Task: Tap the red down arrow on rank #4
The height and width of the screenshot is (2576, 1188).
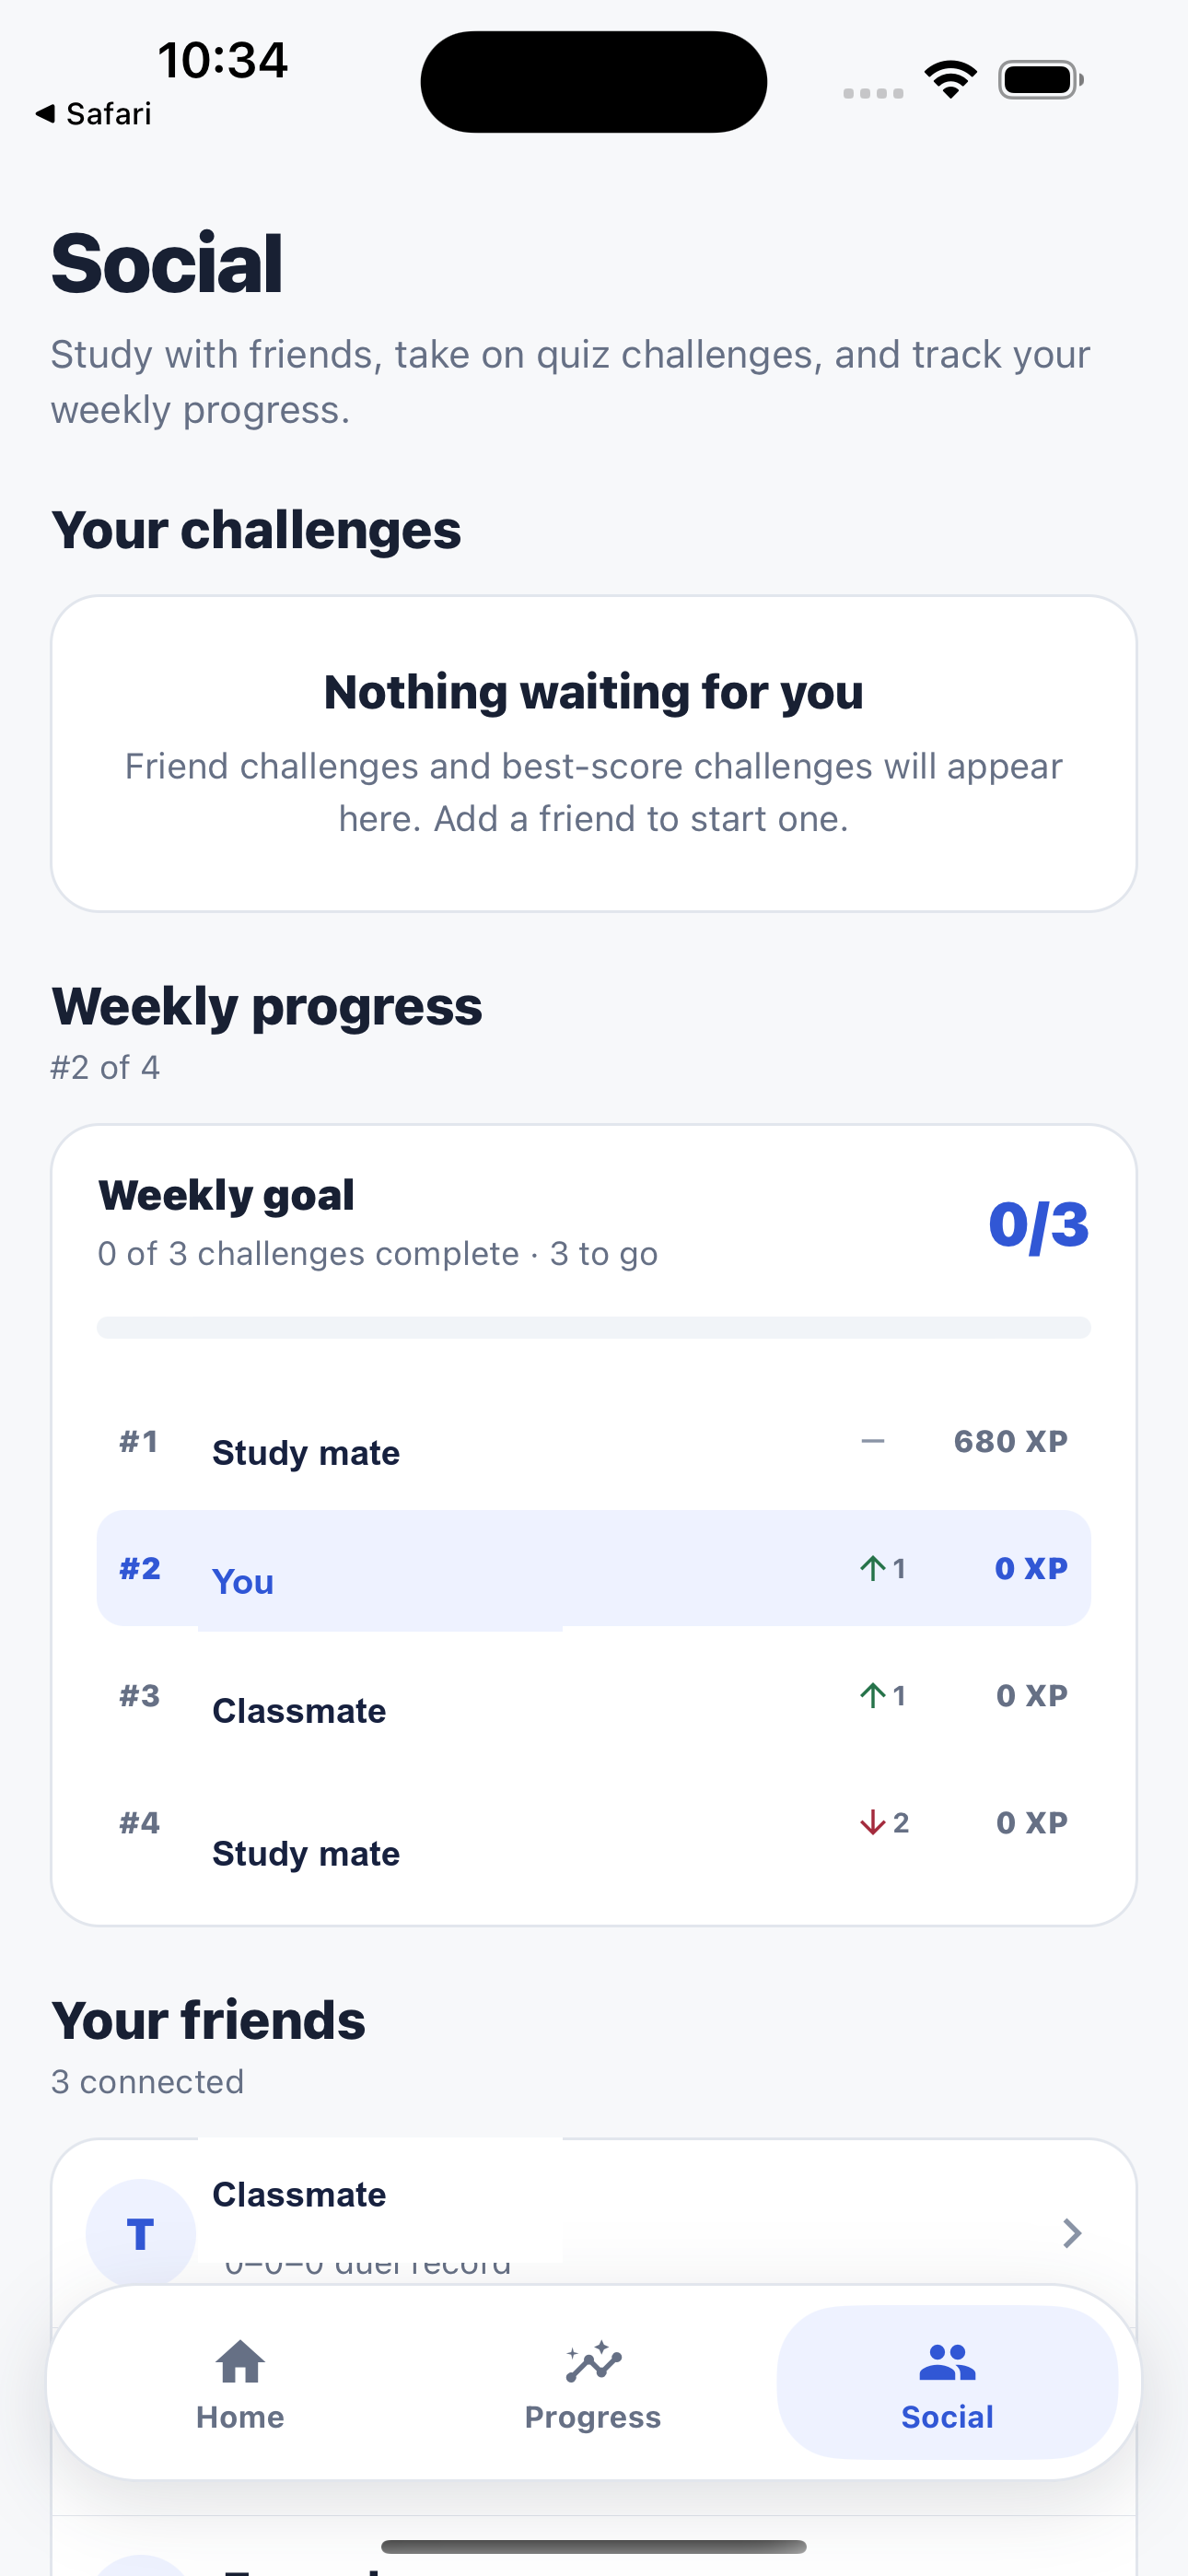Action: [x=872, y=1822]
